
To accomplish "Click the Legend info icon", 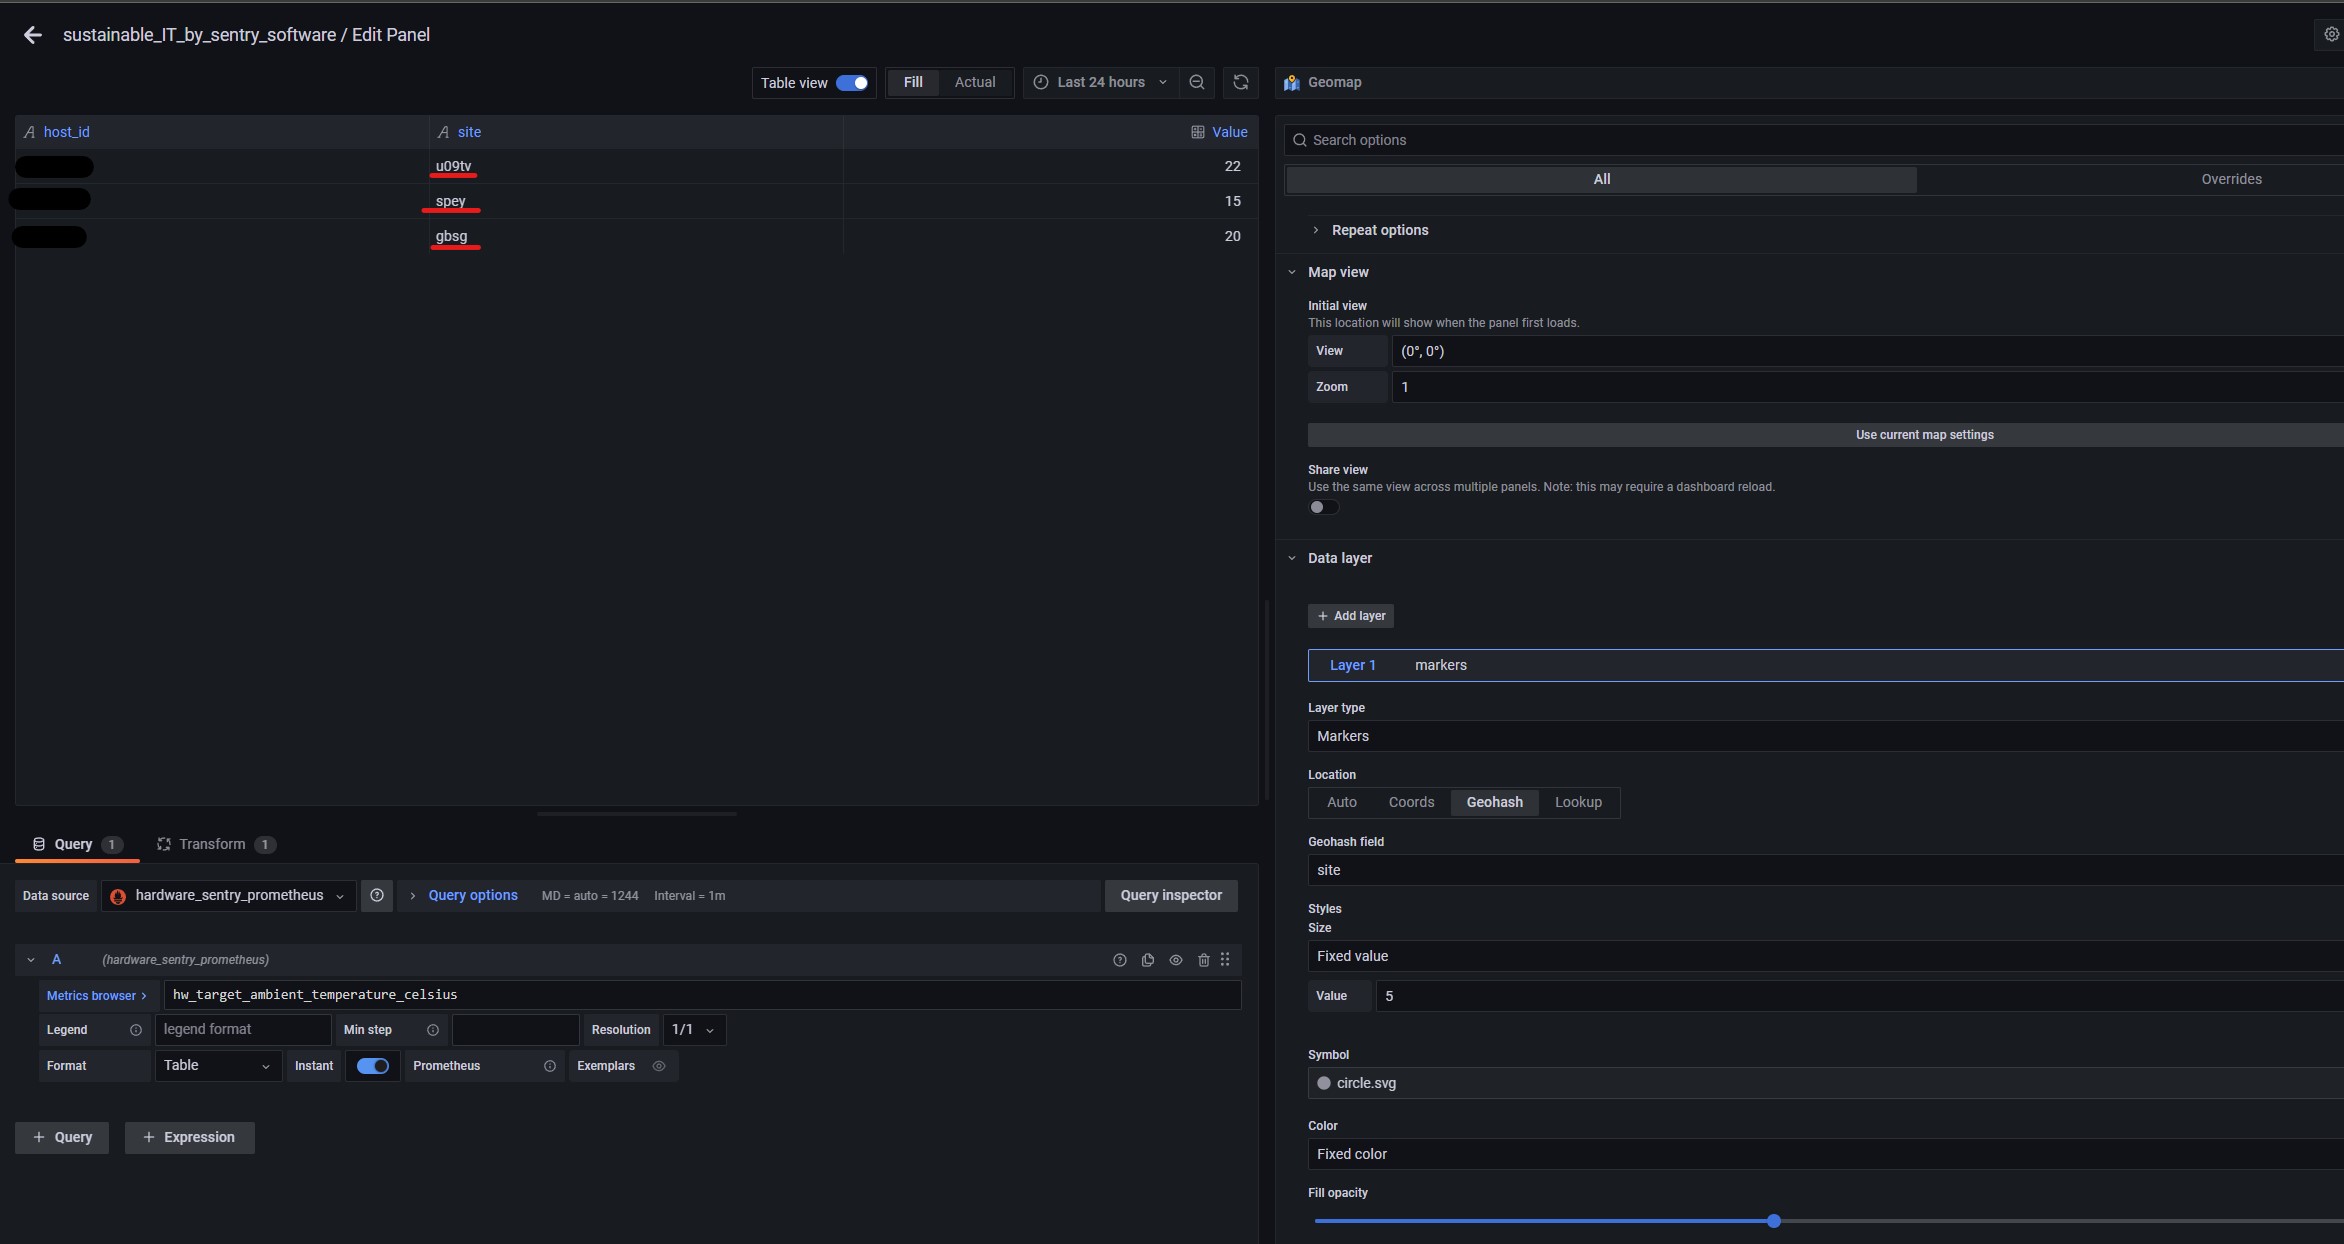I will point(136,1030).
